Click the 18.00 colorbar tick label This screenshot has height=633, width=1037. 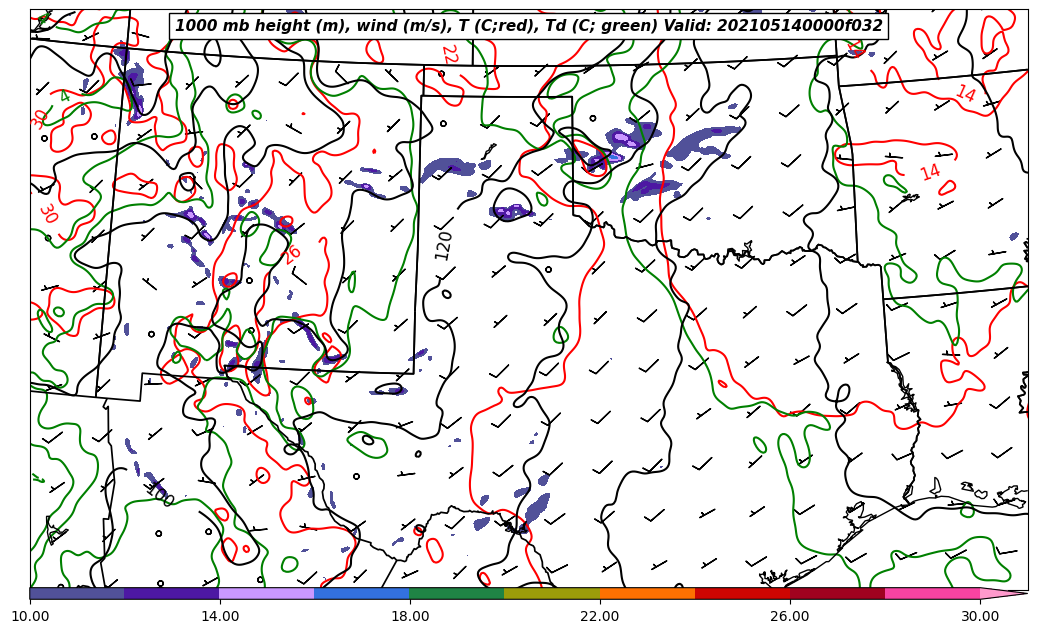(410, 616)
